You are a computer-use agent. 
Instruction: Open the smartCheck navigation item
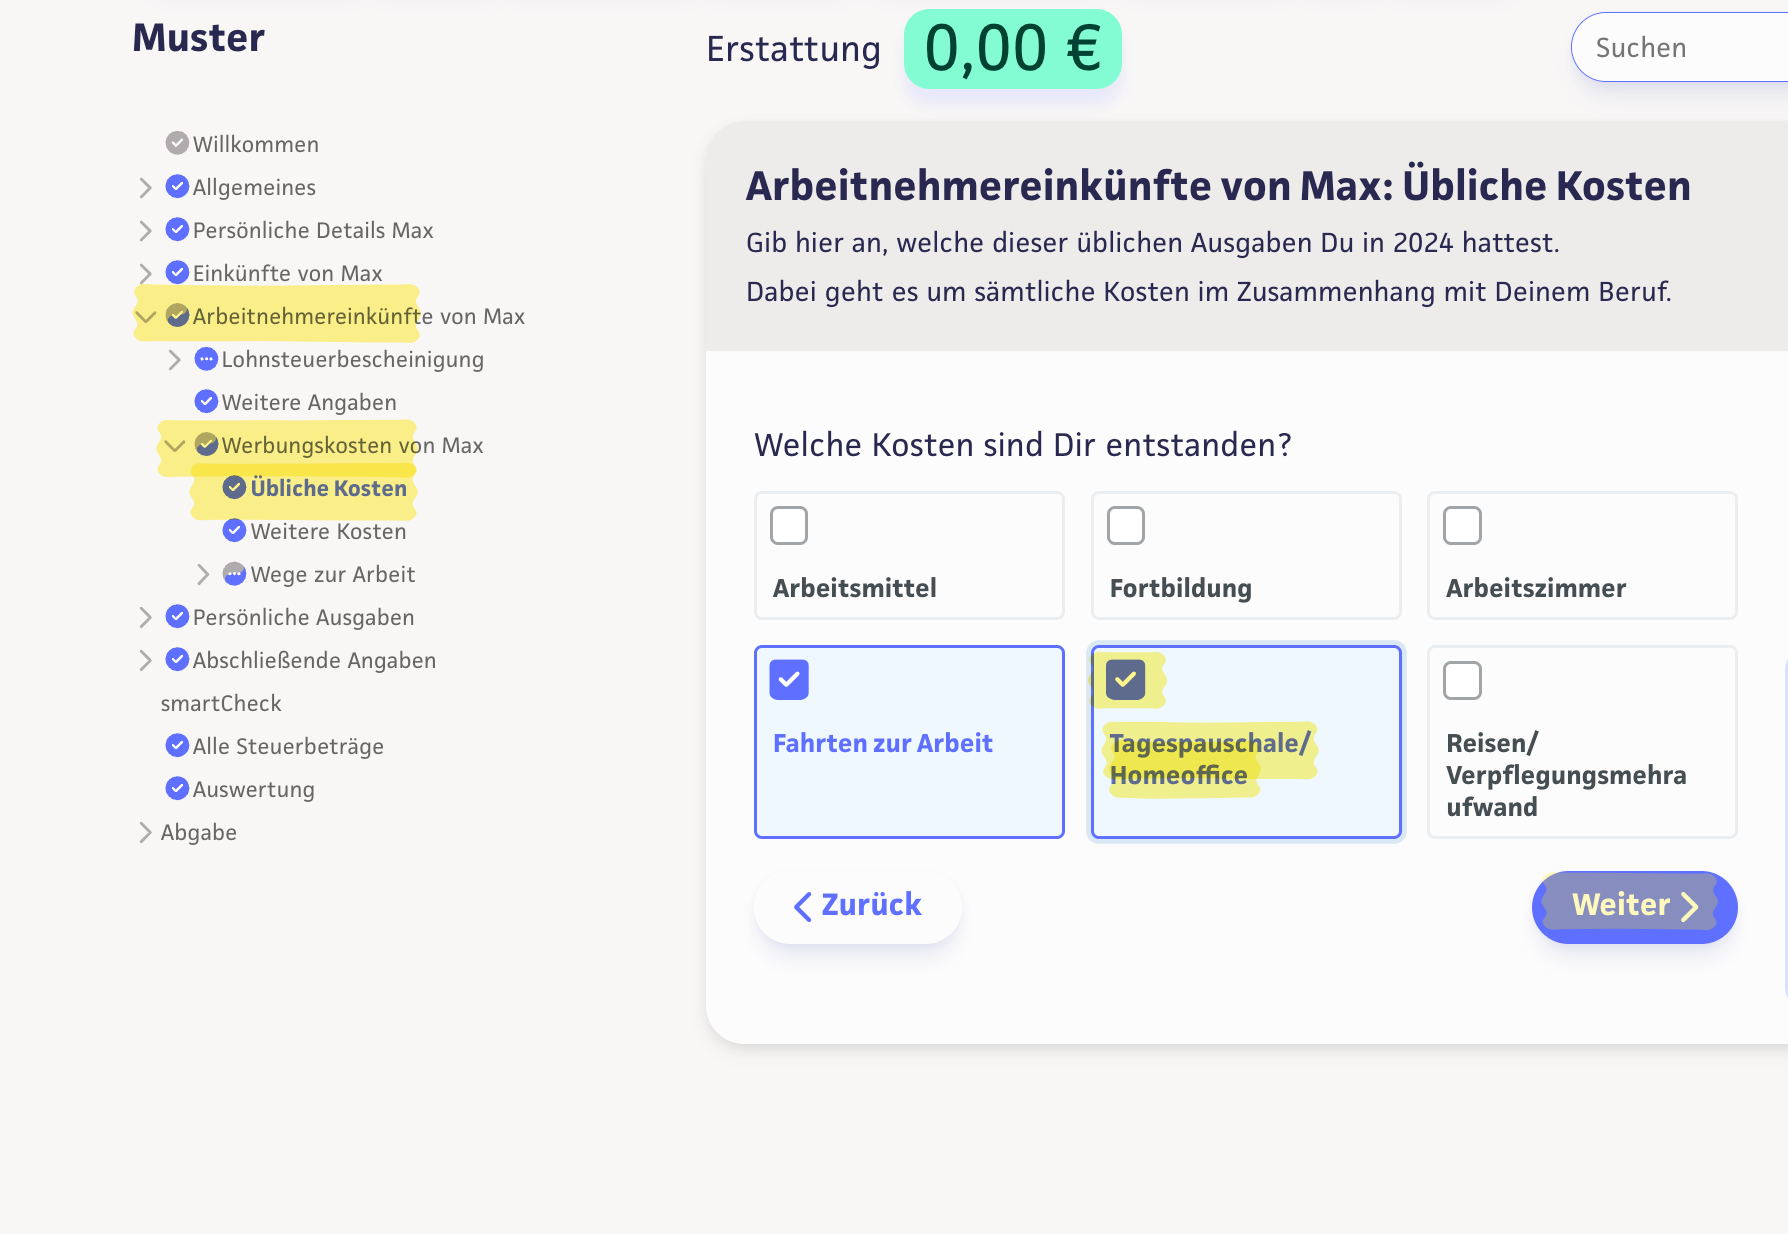(221, 703)
